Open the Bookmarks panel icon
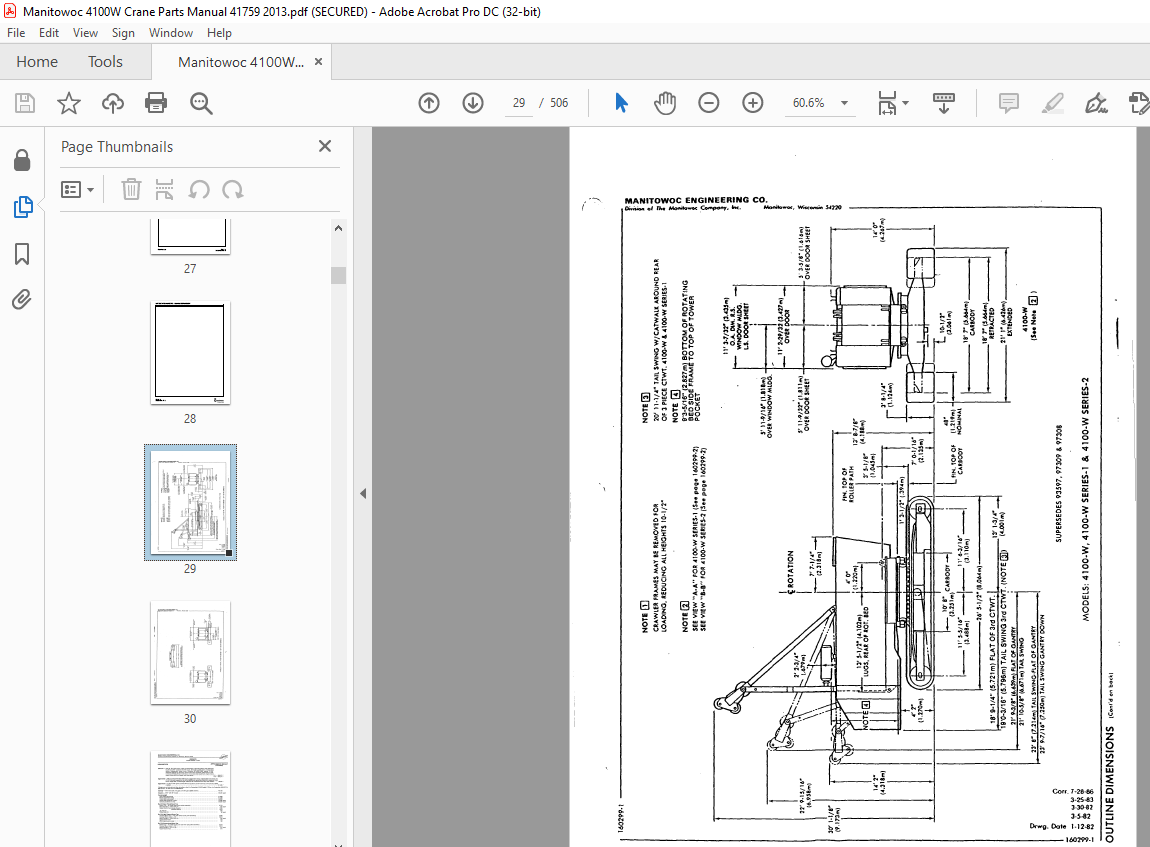The height and width of the screenshot is (847, 1150). (x=22, y=254)
